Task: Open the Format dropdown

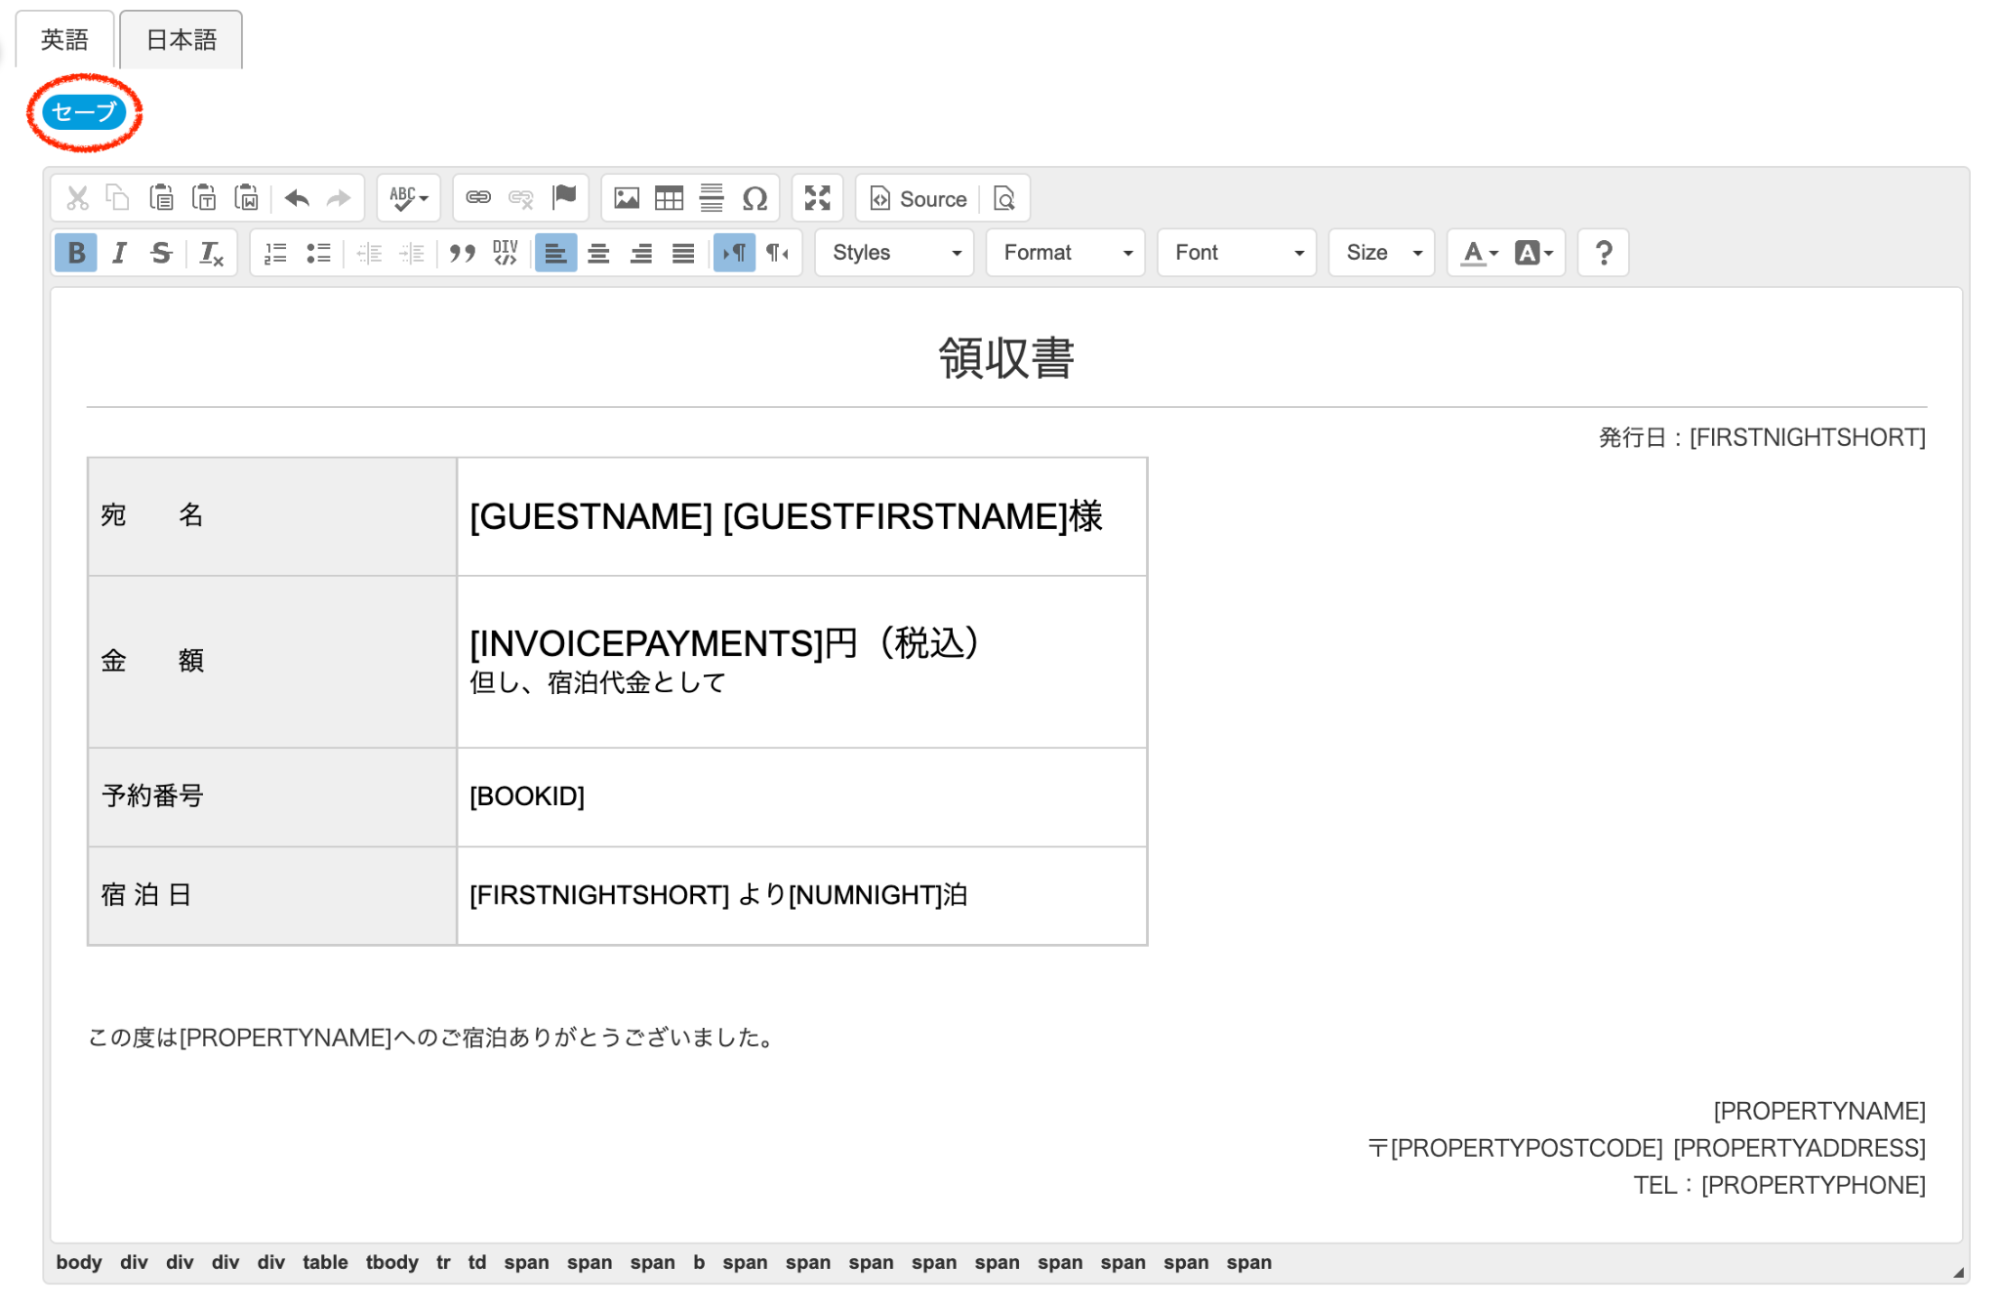Action: [1066, 253]
